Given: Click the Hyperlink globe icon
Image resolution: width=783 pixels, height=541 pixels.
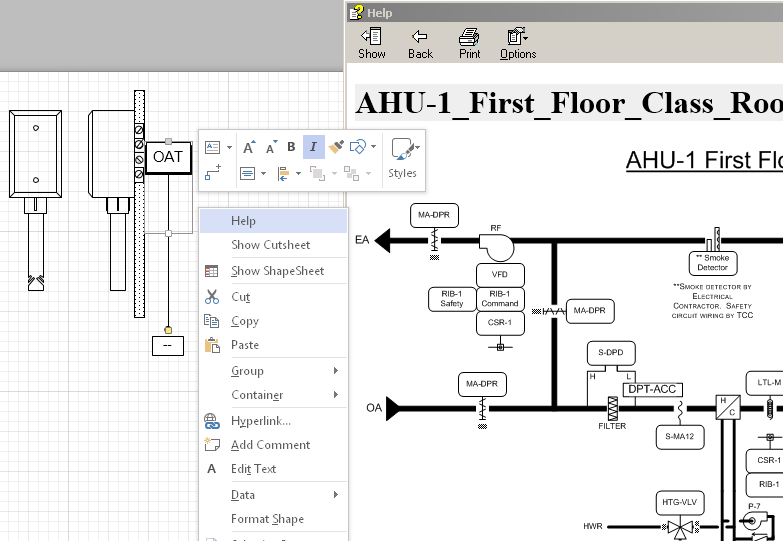Looking at the screenshot, I should tap(212, 421).
